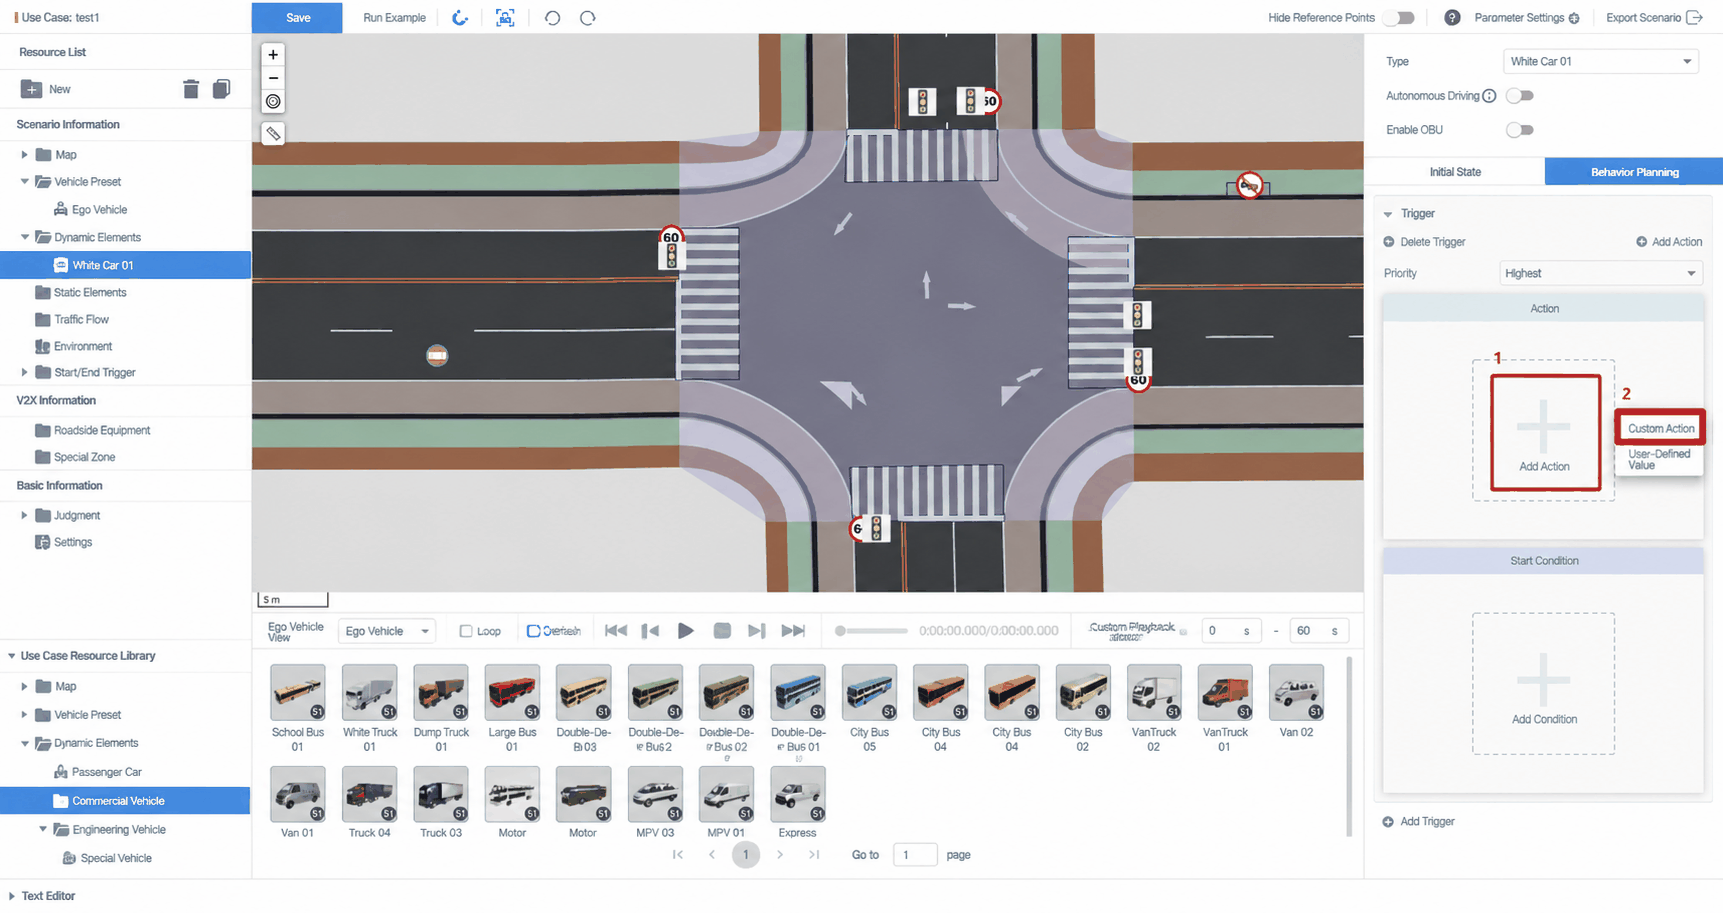The image size is (1723, 913).
Task: Zoom in on the map view
Action: pos(273,55)
